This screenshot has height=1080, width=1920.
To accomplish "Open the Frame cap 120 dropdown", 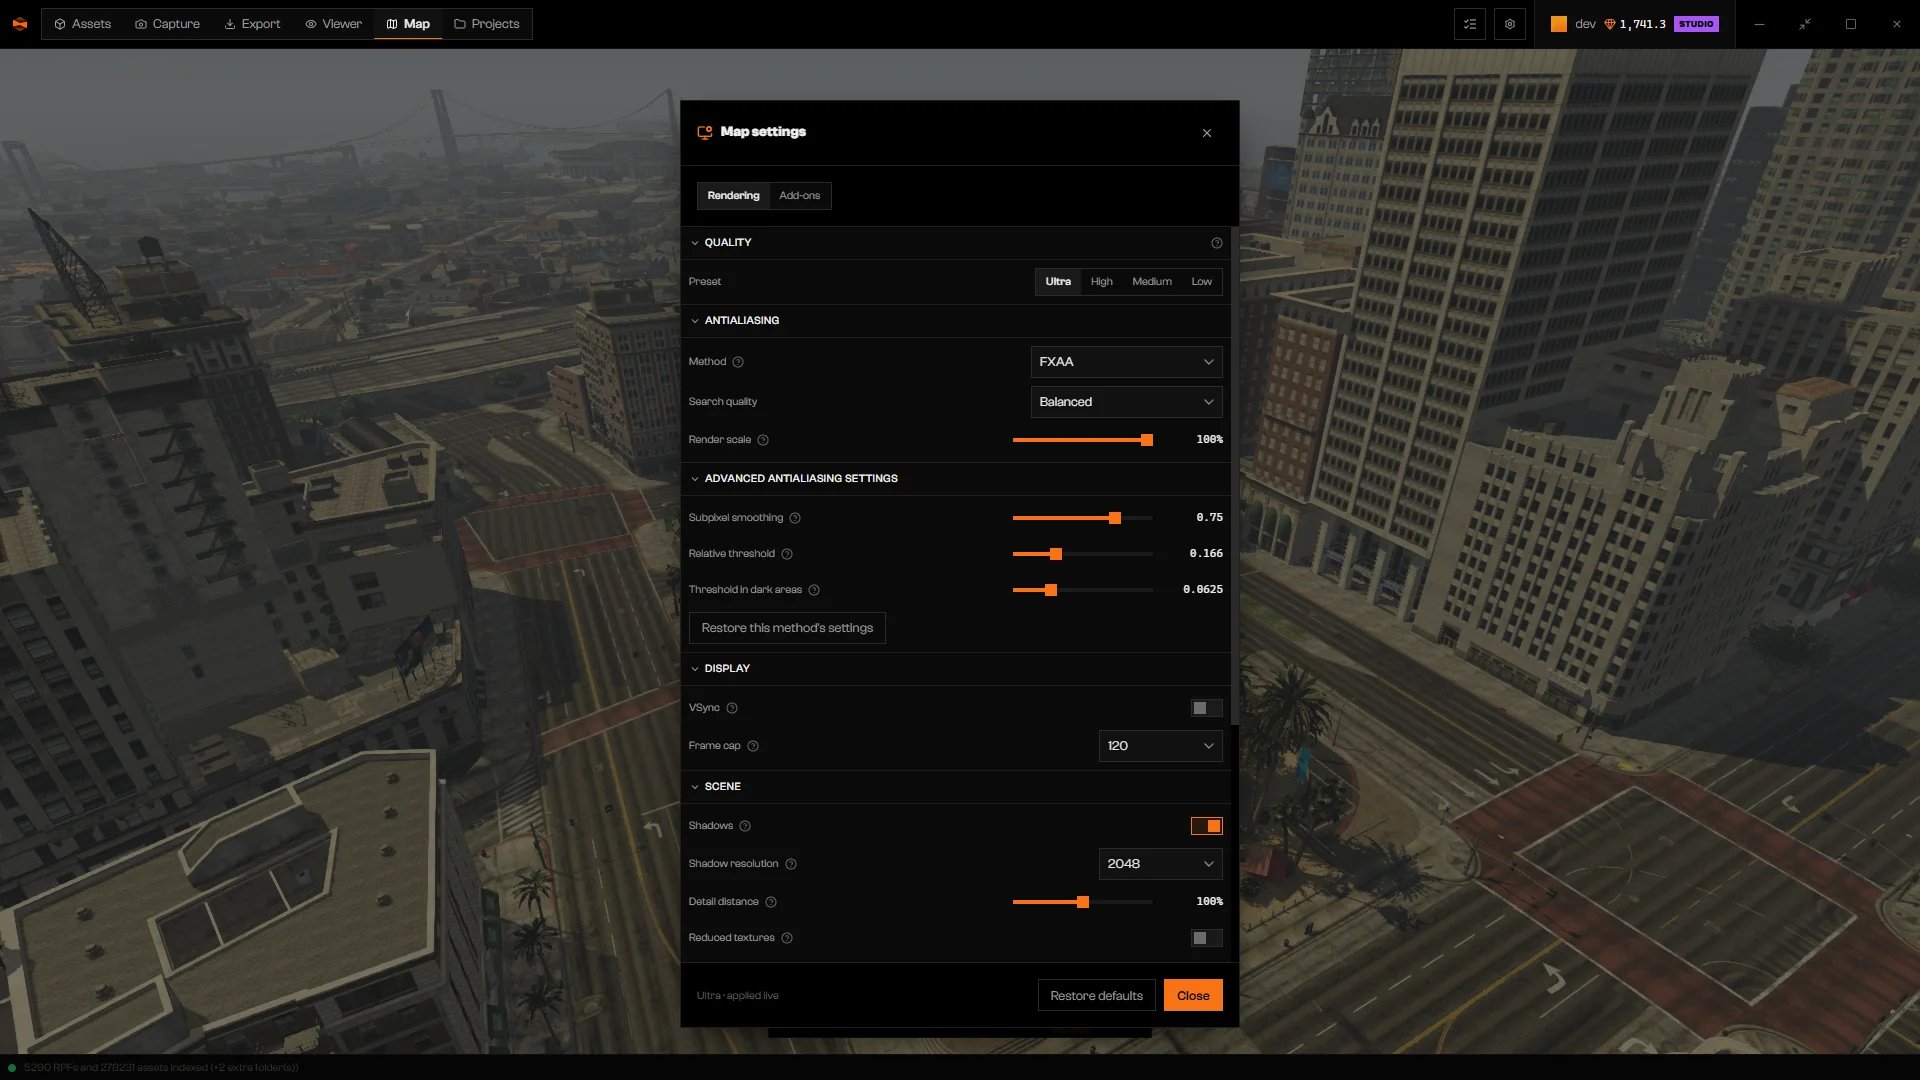I will pos(1160,746).
